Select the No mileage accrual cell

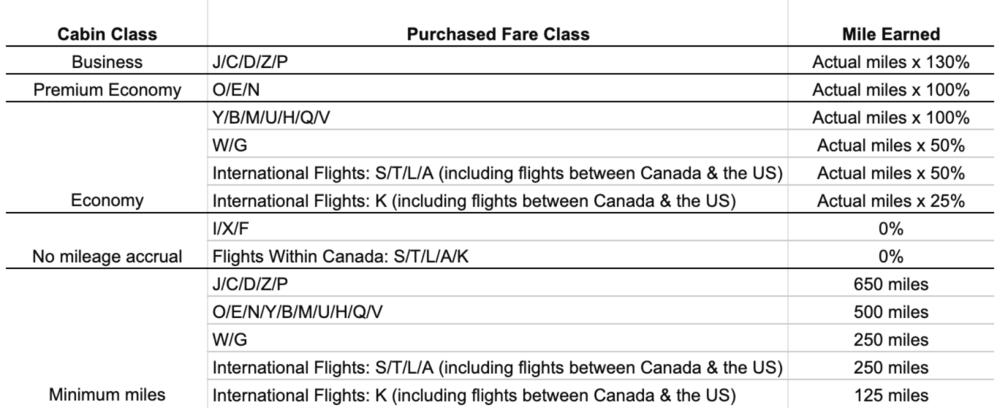[x=107, y=242]
